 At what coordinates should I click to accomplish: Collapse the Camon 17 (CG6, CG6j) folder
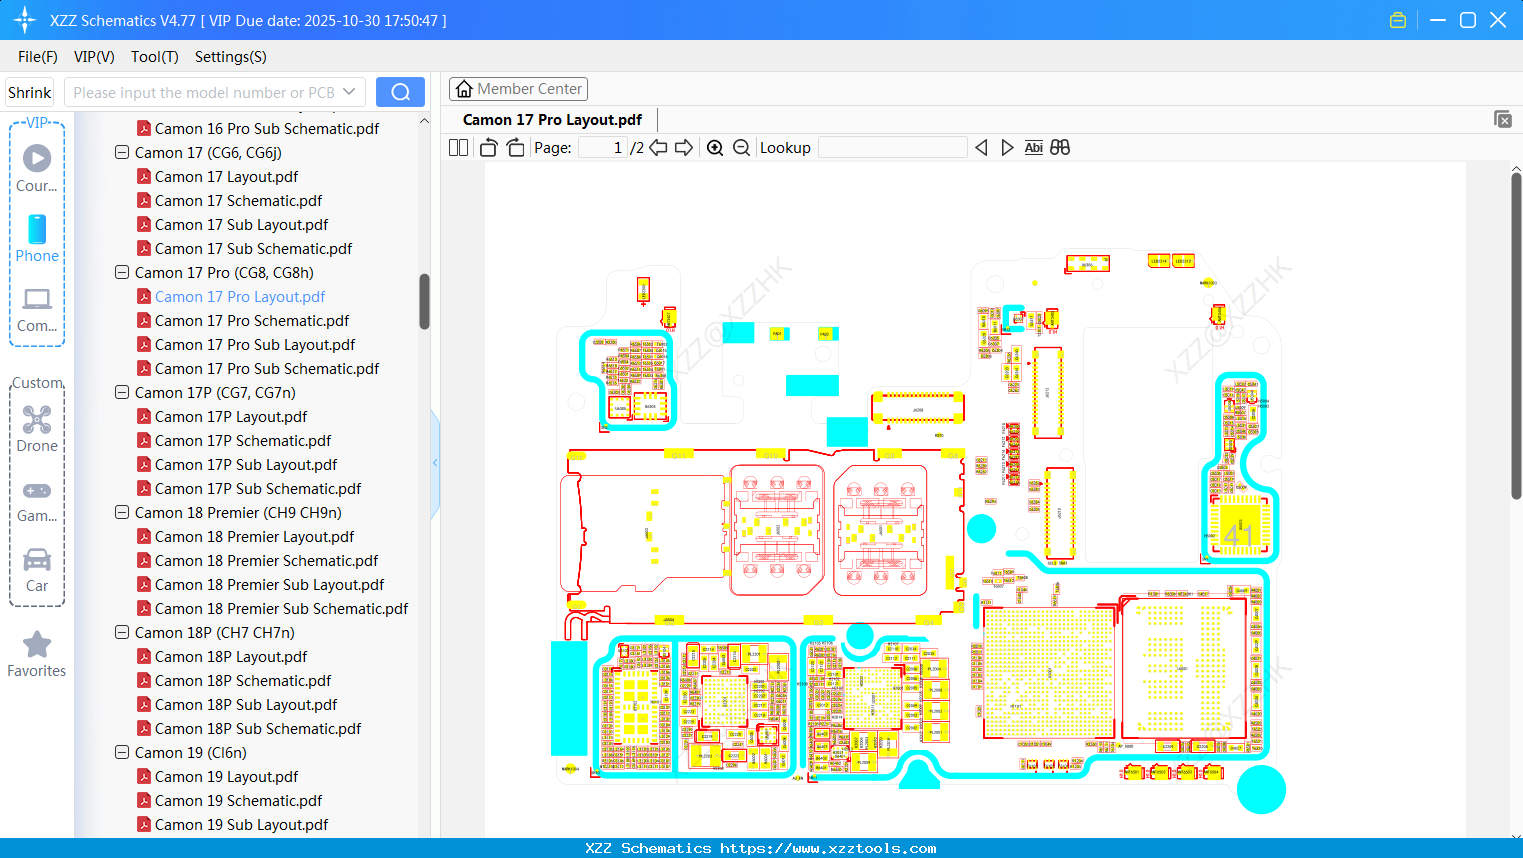tap(122, 153)
